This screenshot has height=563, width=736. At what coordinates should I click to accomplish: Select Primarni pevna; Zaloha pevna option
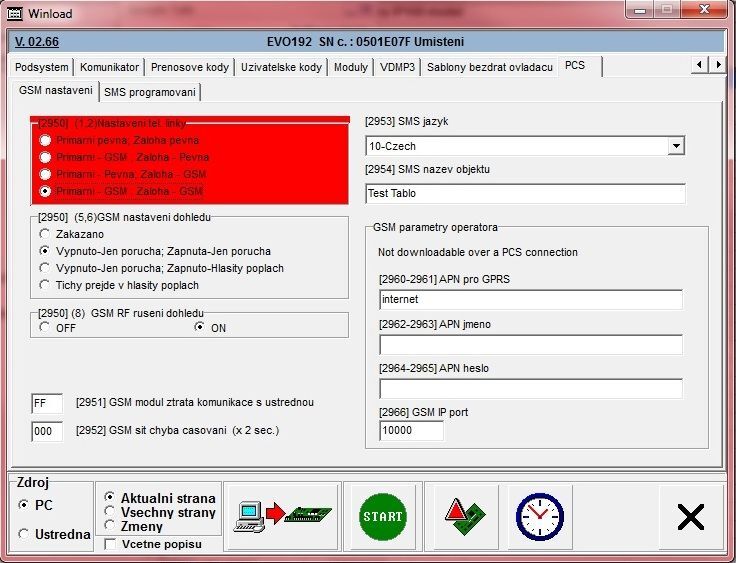click(x=44, y=141)
